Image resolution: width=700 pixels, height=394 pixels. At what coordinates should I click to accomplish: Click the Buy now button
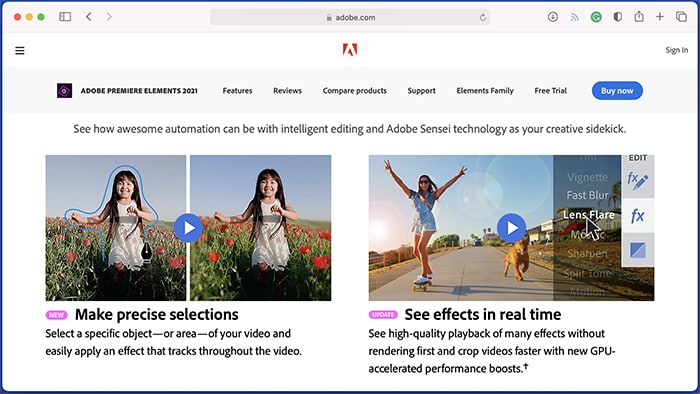tap(617, 91)
